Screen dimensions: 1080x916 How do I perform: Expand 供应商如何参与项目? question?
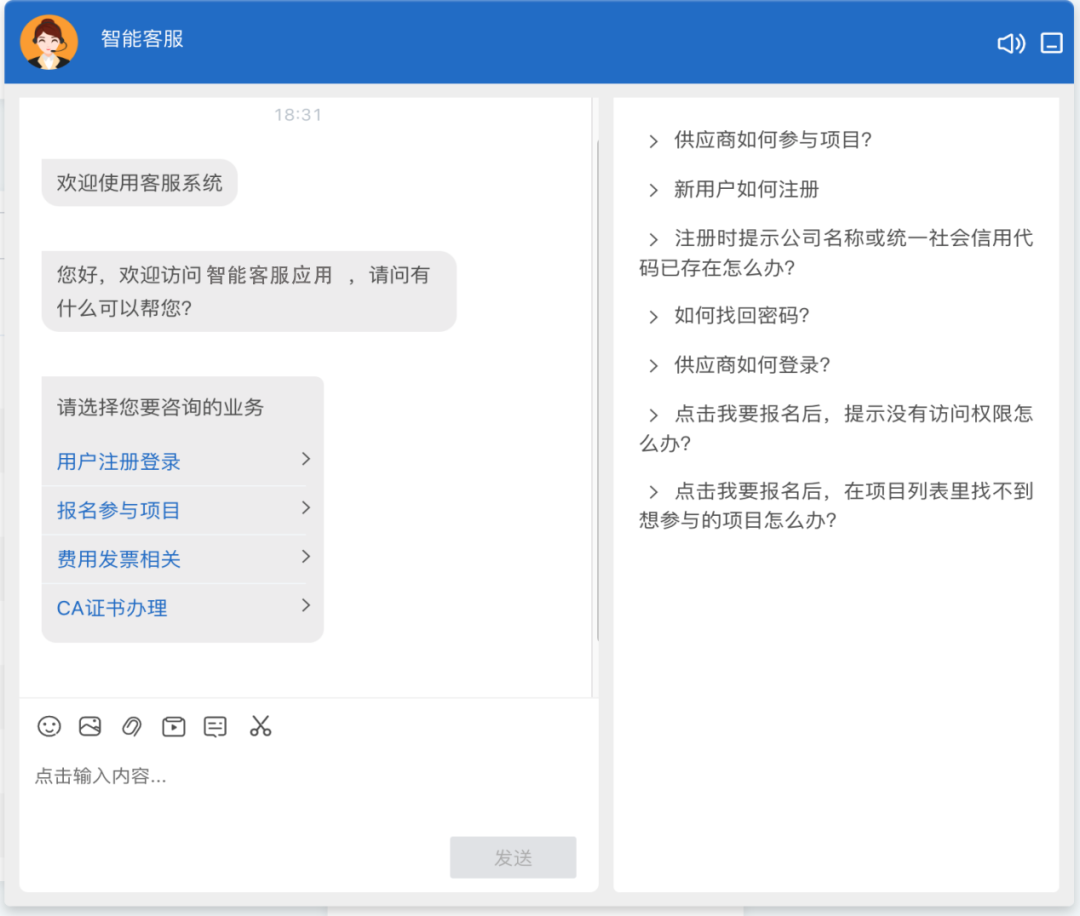pyautogui.click(x=772, y=140)
